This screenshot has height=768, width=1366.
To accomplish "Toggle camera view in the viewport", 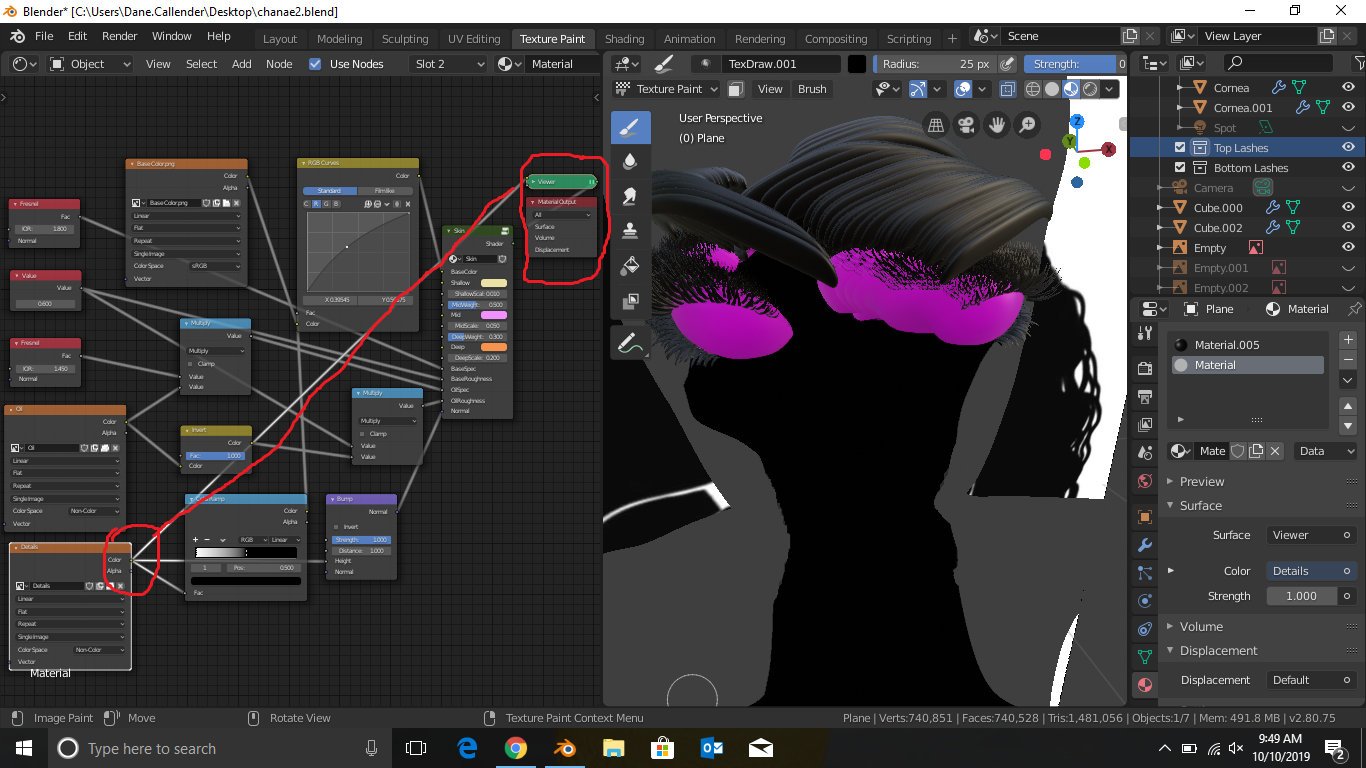I will 966,125.
